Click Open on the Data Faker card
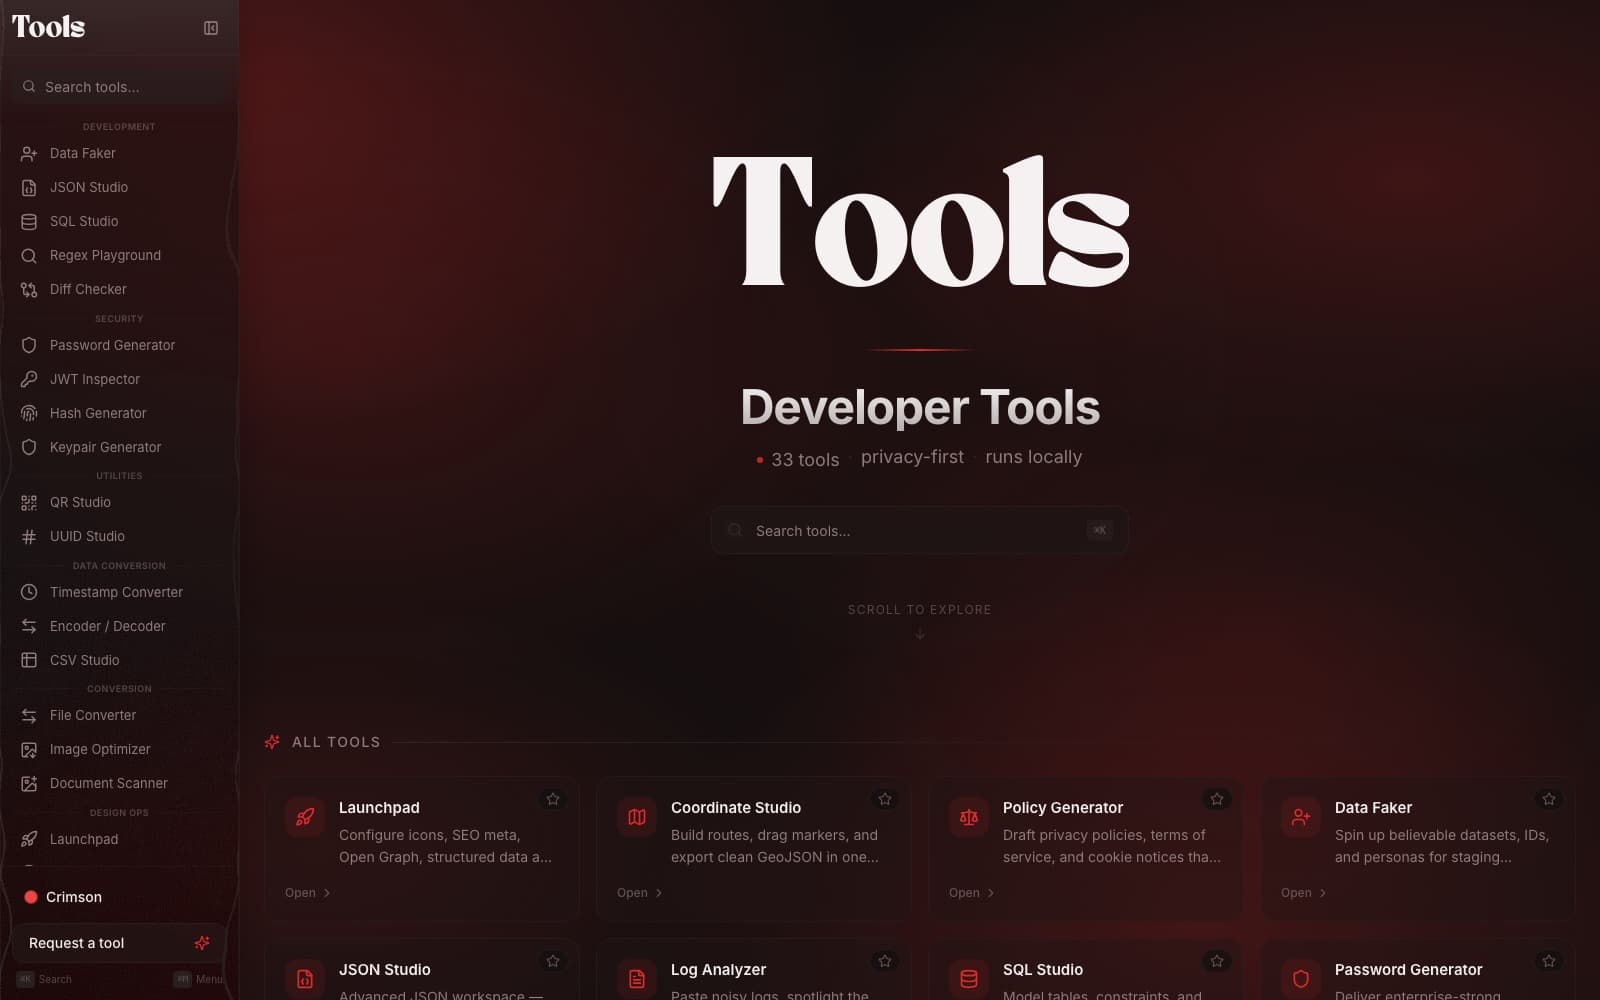1600x1000 pixels. [1304, 893]
